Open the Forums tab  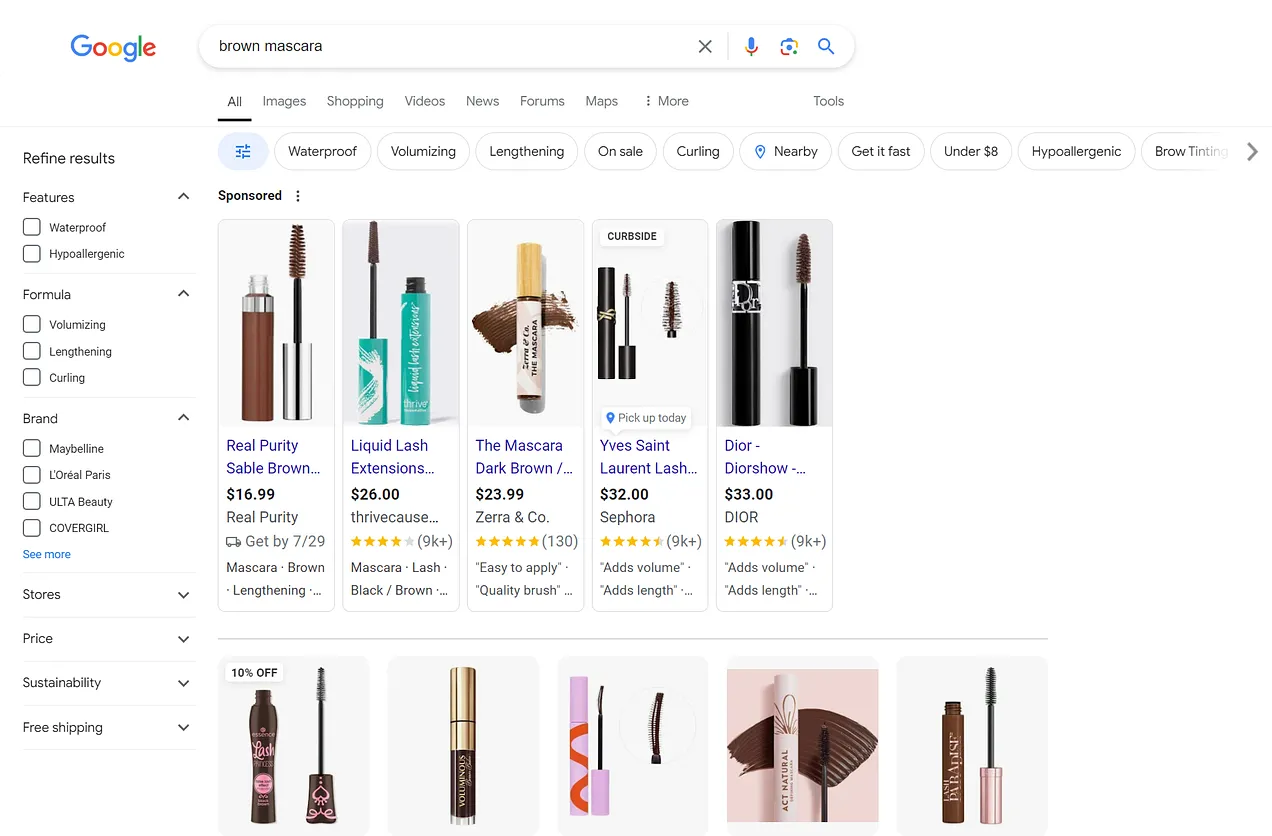click(542, 101)
